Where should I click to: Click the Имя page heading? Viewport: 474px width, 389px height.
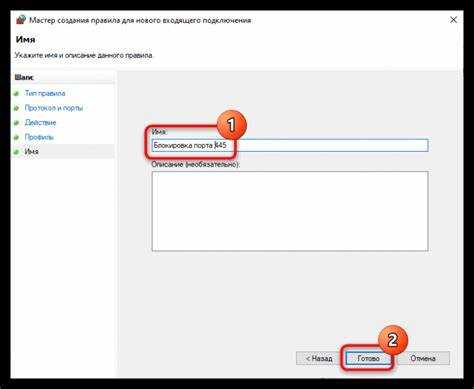click(25, 39)
